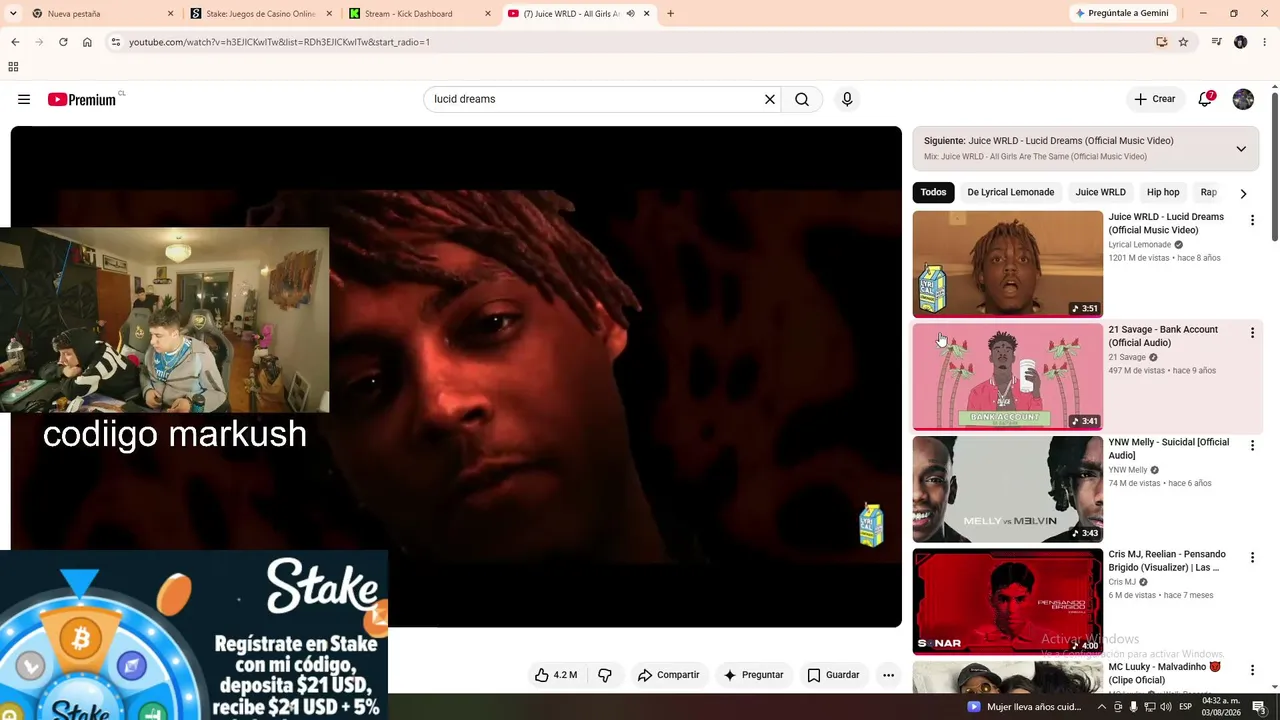The width and height of the screenshot is (1280, 720).
Task: Open Cris MJ Pensando Brigido thumbnail
Action: (1007, 601)
